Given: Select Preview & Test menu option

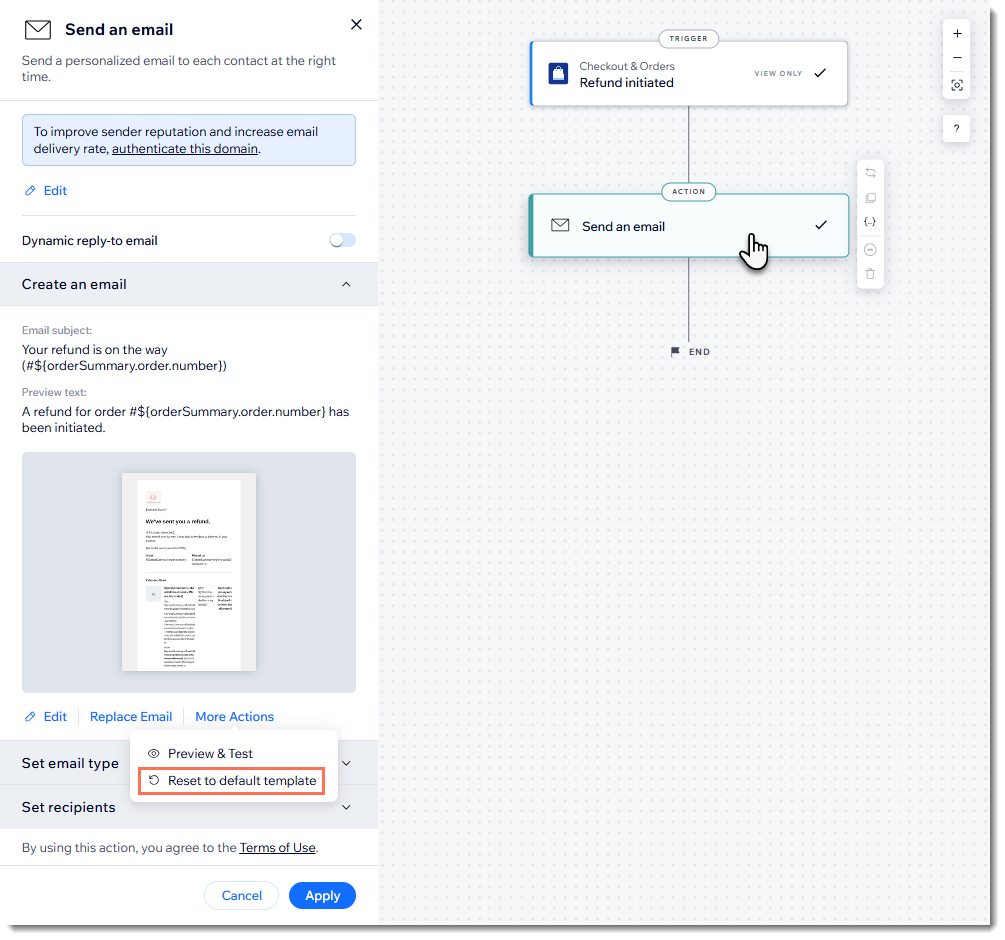Looking at the screenshot, I should (210, 754).
